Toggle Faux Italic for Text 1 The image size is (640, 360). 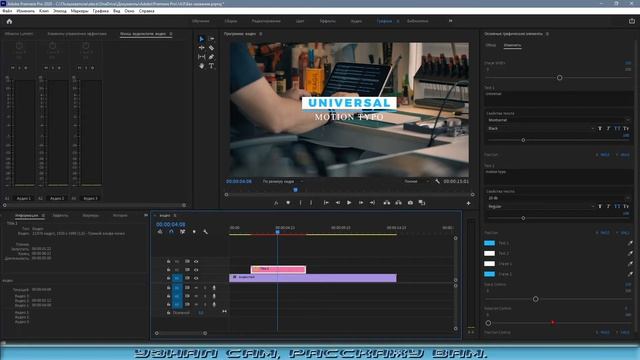pyautogui.click(x=608, y=129)
